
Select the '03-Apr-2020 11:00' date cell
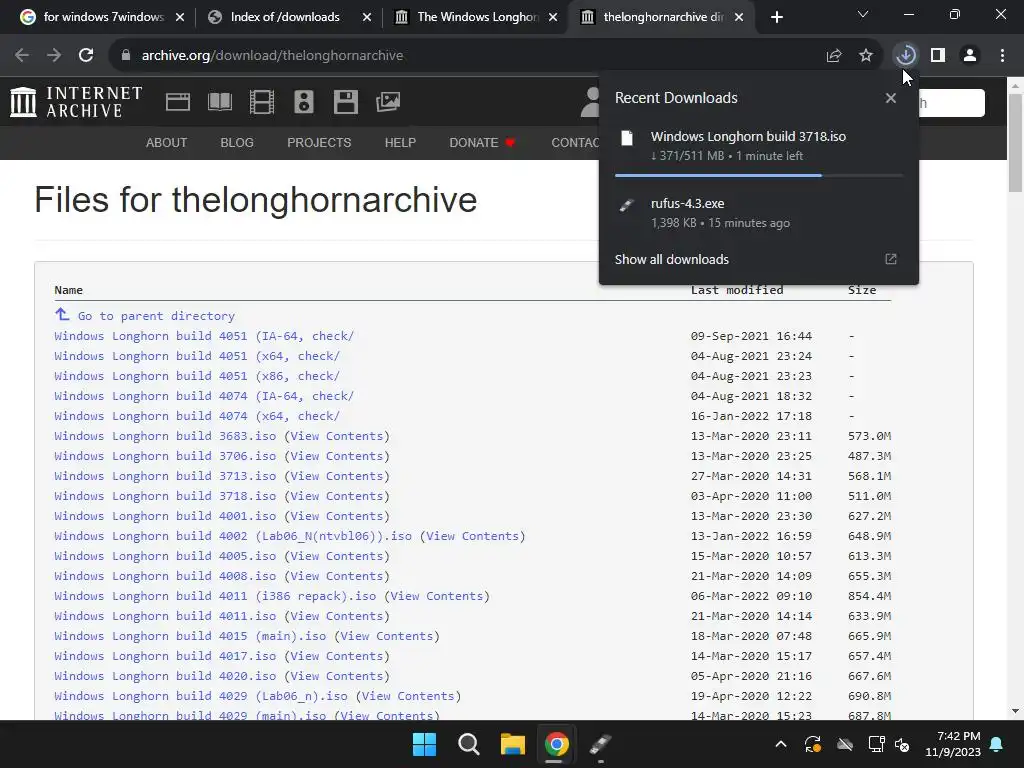[751, 496]
